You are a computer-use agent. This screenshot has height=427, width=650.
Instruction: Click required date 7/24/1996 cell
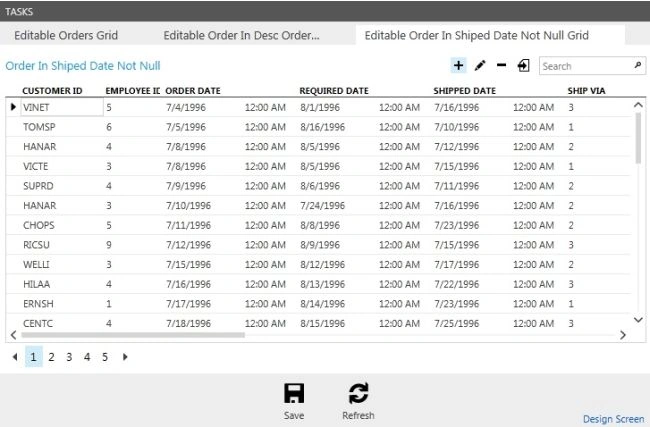click(x=323, y=205)
